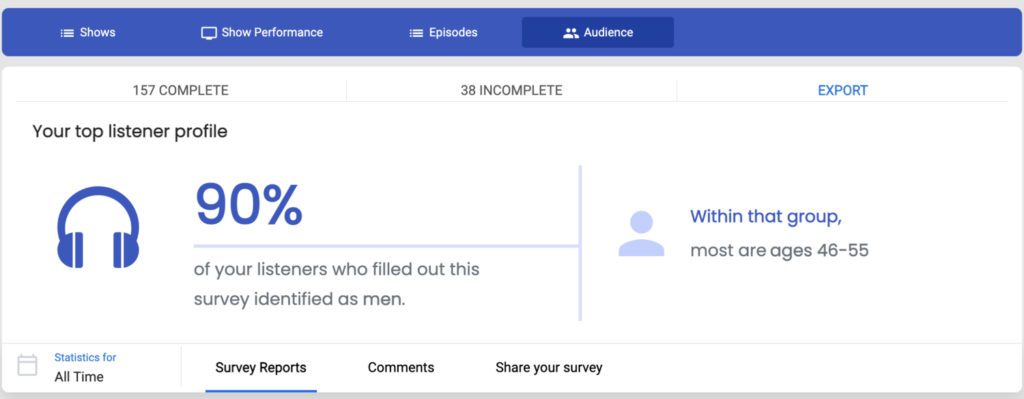Open the Share your survey tab

[x=549, y=368]
